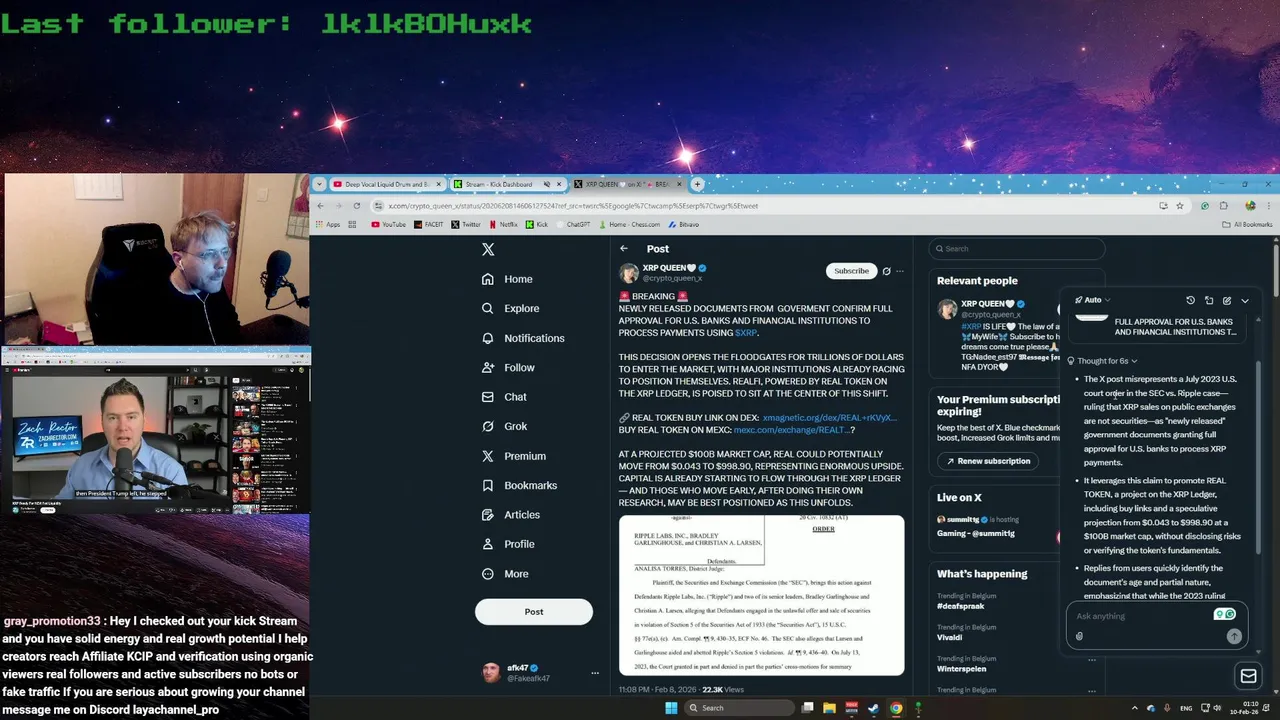Subscribe to XRP QUEEN
The image size is (1280, 720).
(851, 271)
